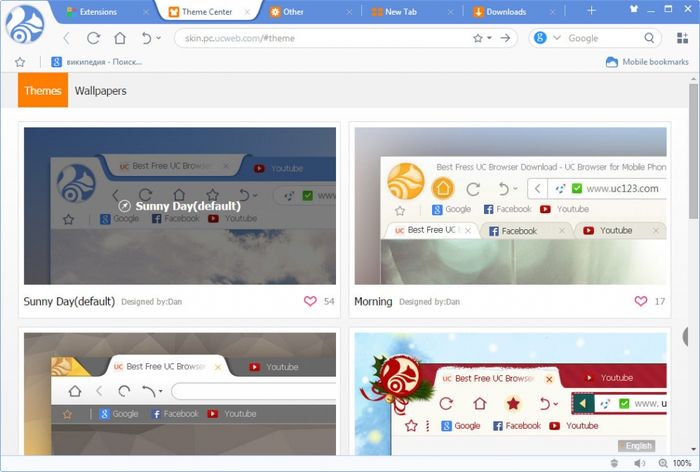Click the Sunny Day like count 54
This screenshot has height=472, width=700.
pyautogui.click(x=329, y=301)
